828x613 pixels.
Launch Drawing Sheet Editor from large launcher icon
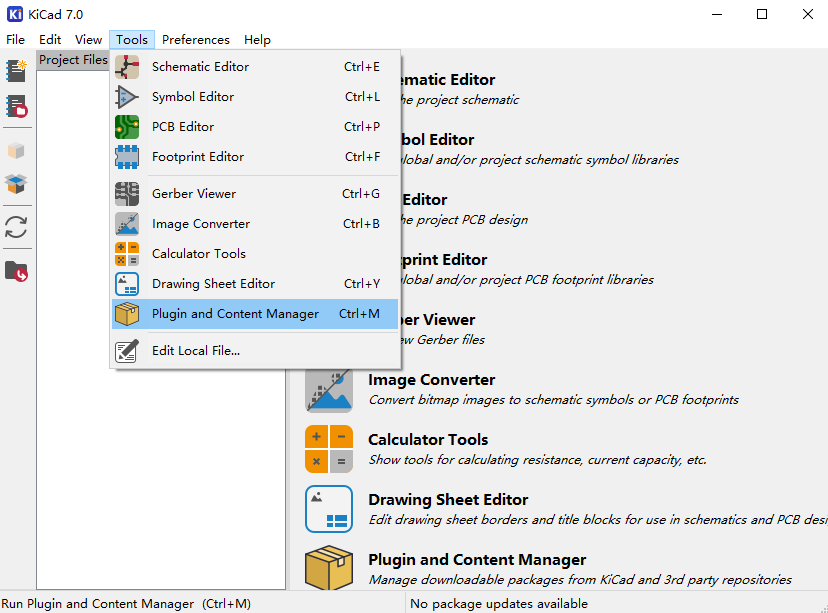(329, 509)
